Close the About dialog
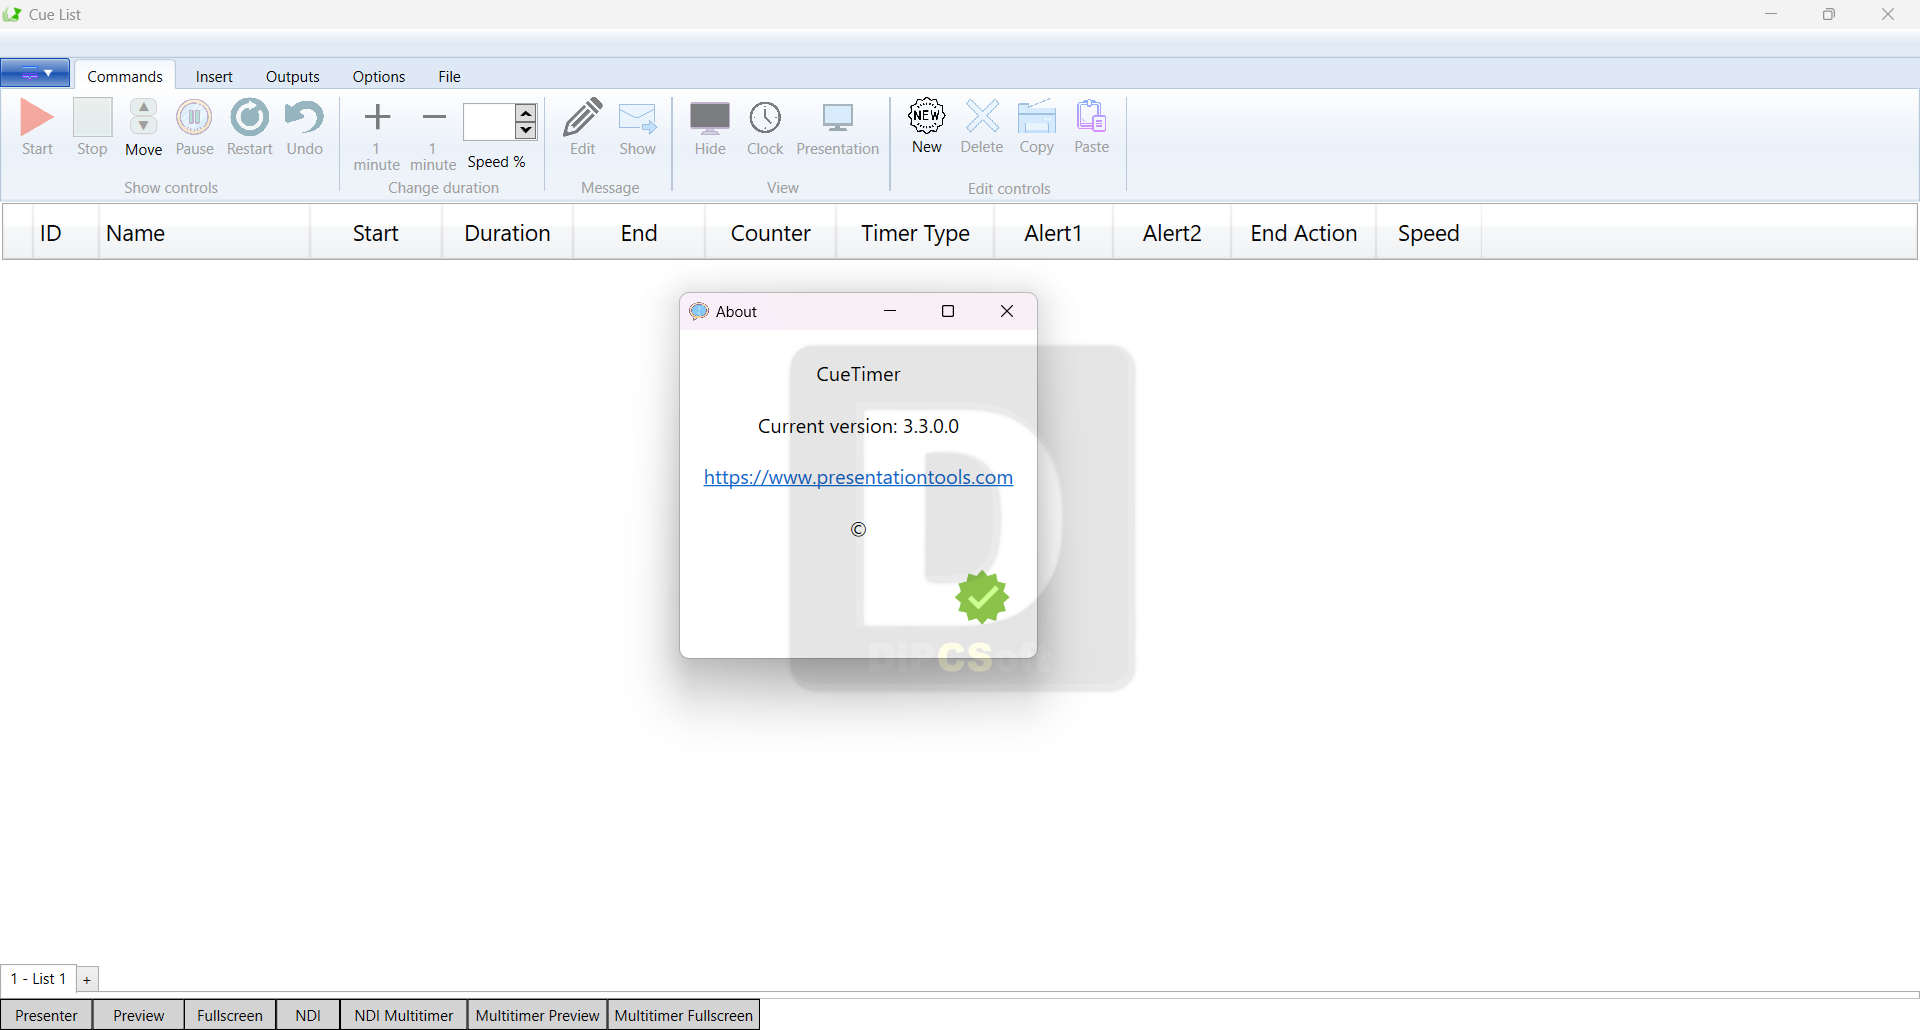Screen dimensions: 1920x1030 point(1007,311)
